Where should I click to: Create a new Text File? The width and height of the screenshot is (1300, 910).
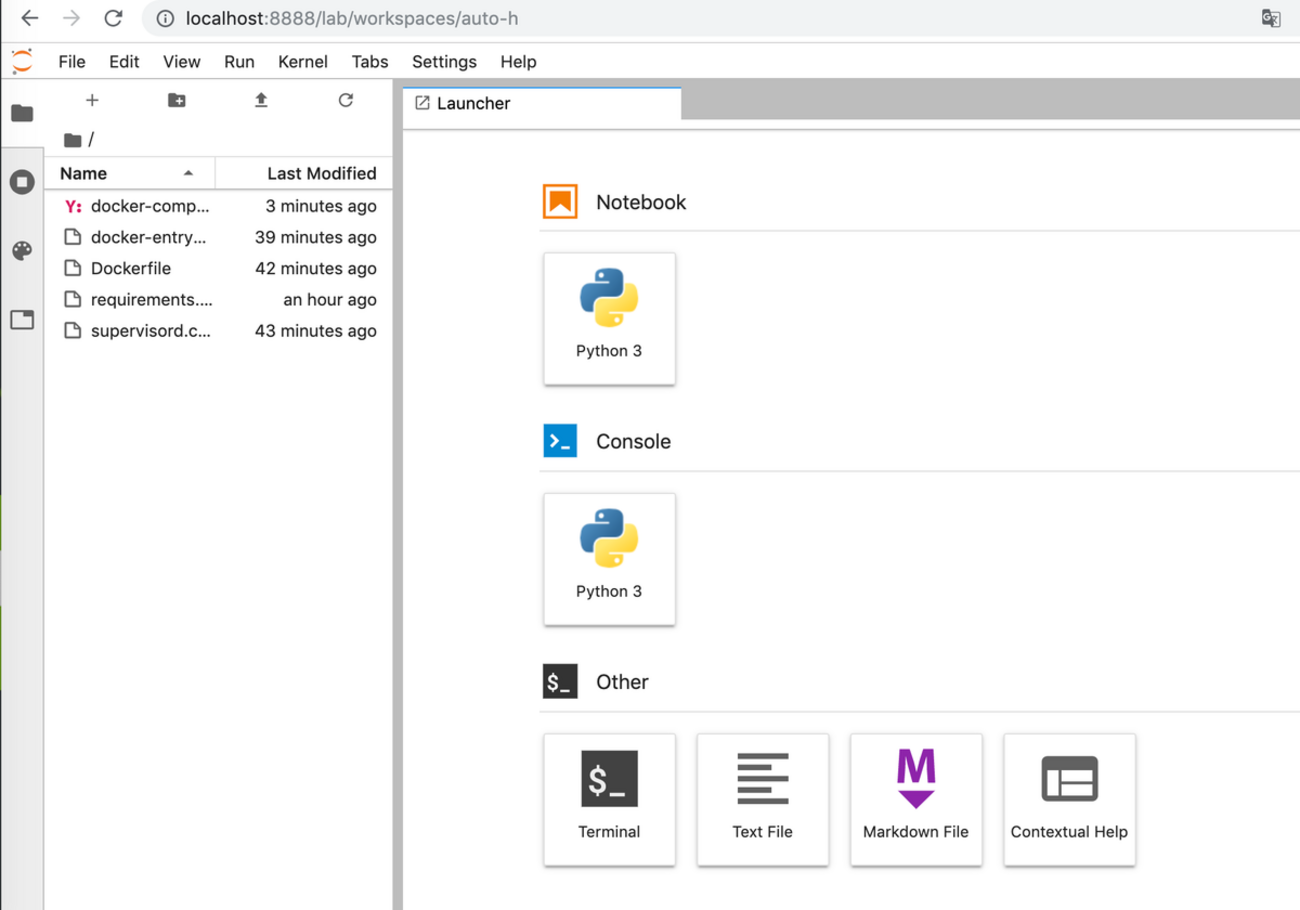762,798
